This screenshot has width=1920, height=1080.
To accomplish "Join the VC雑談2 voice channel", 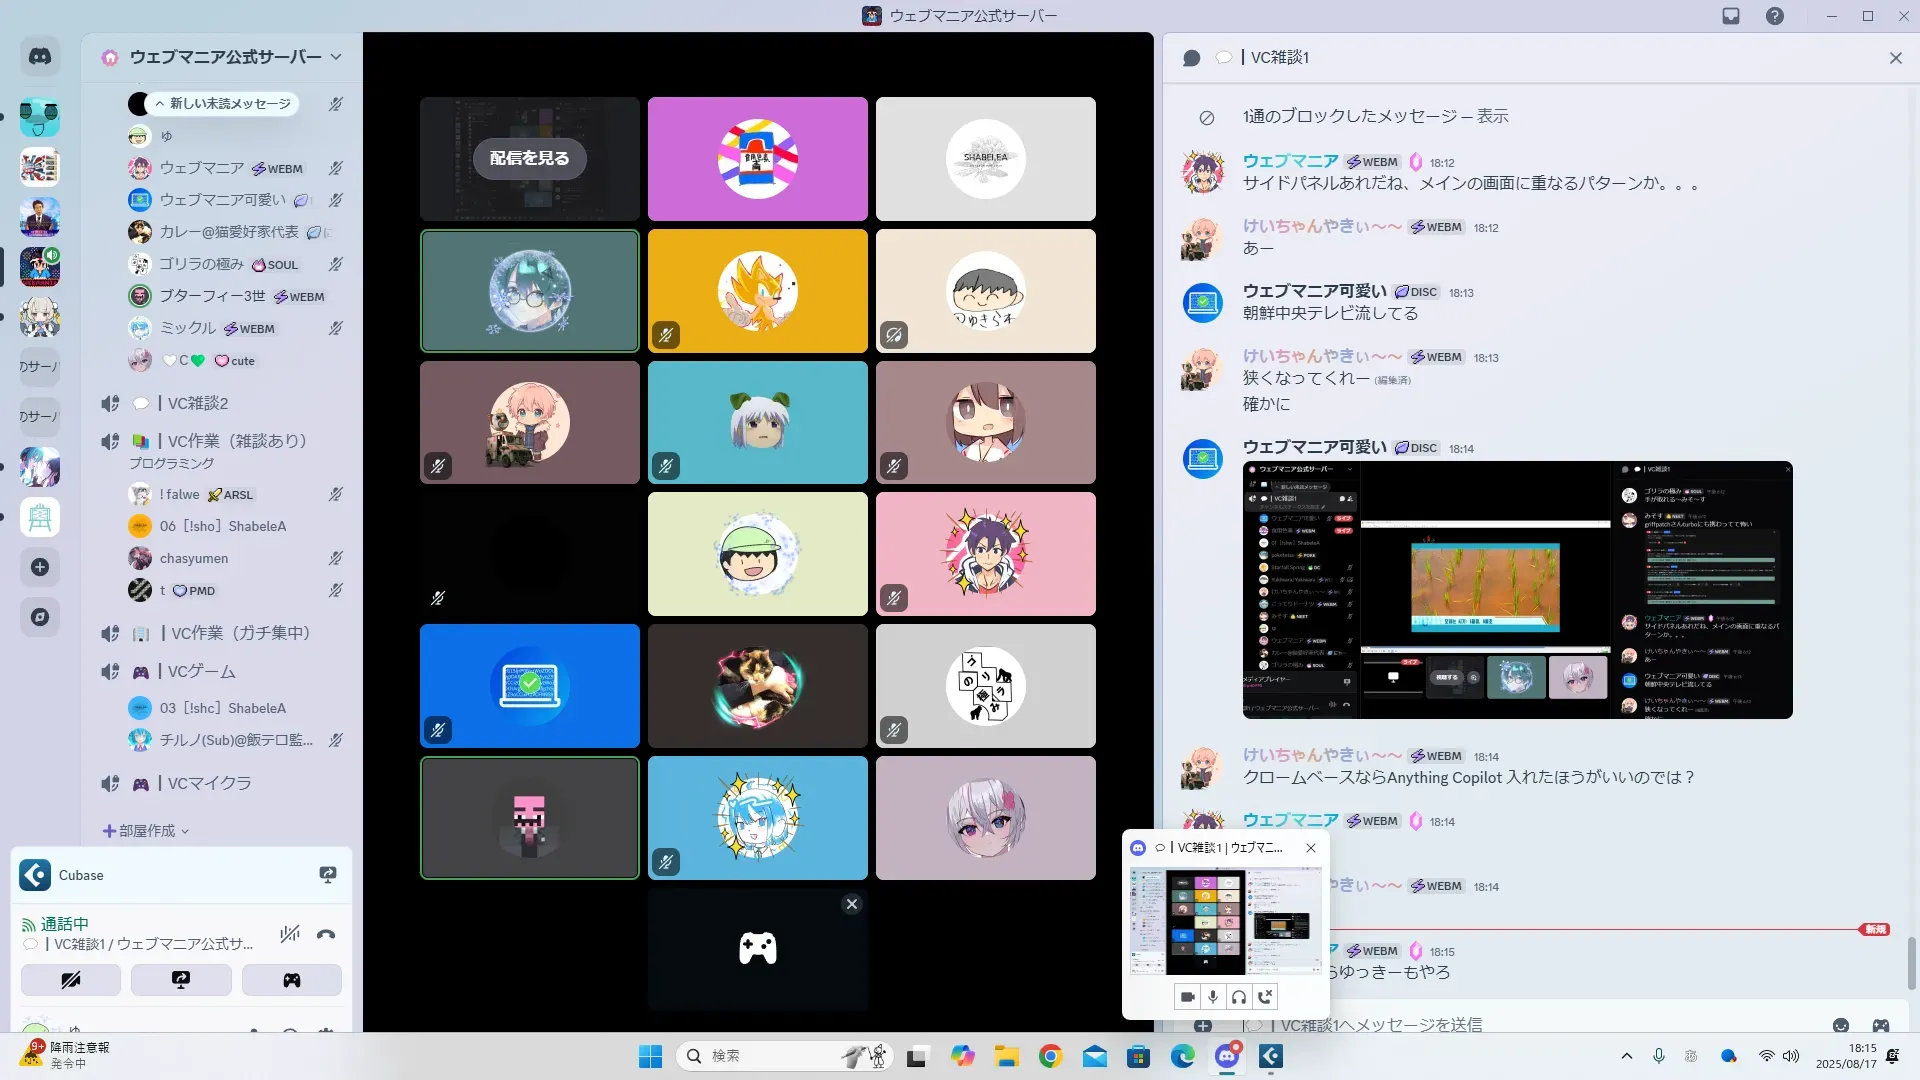I will click(198, 403).
